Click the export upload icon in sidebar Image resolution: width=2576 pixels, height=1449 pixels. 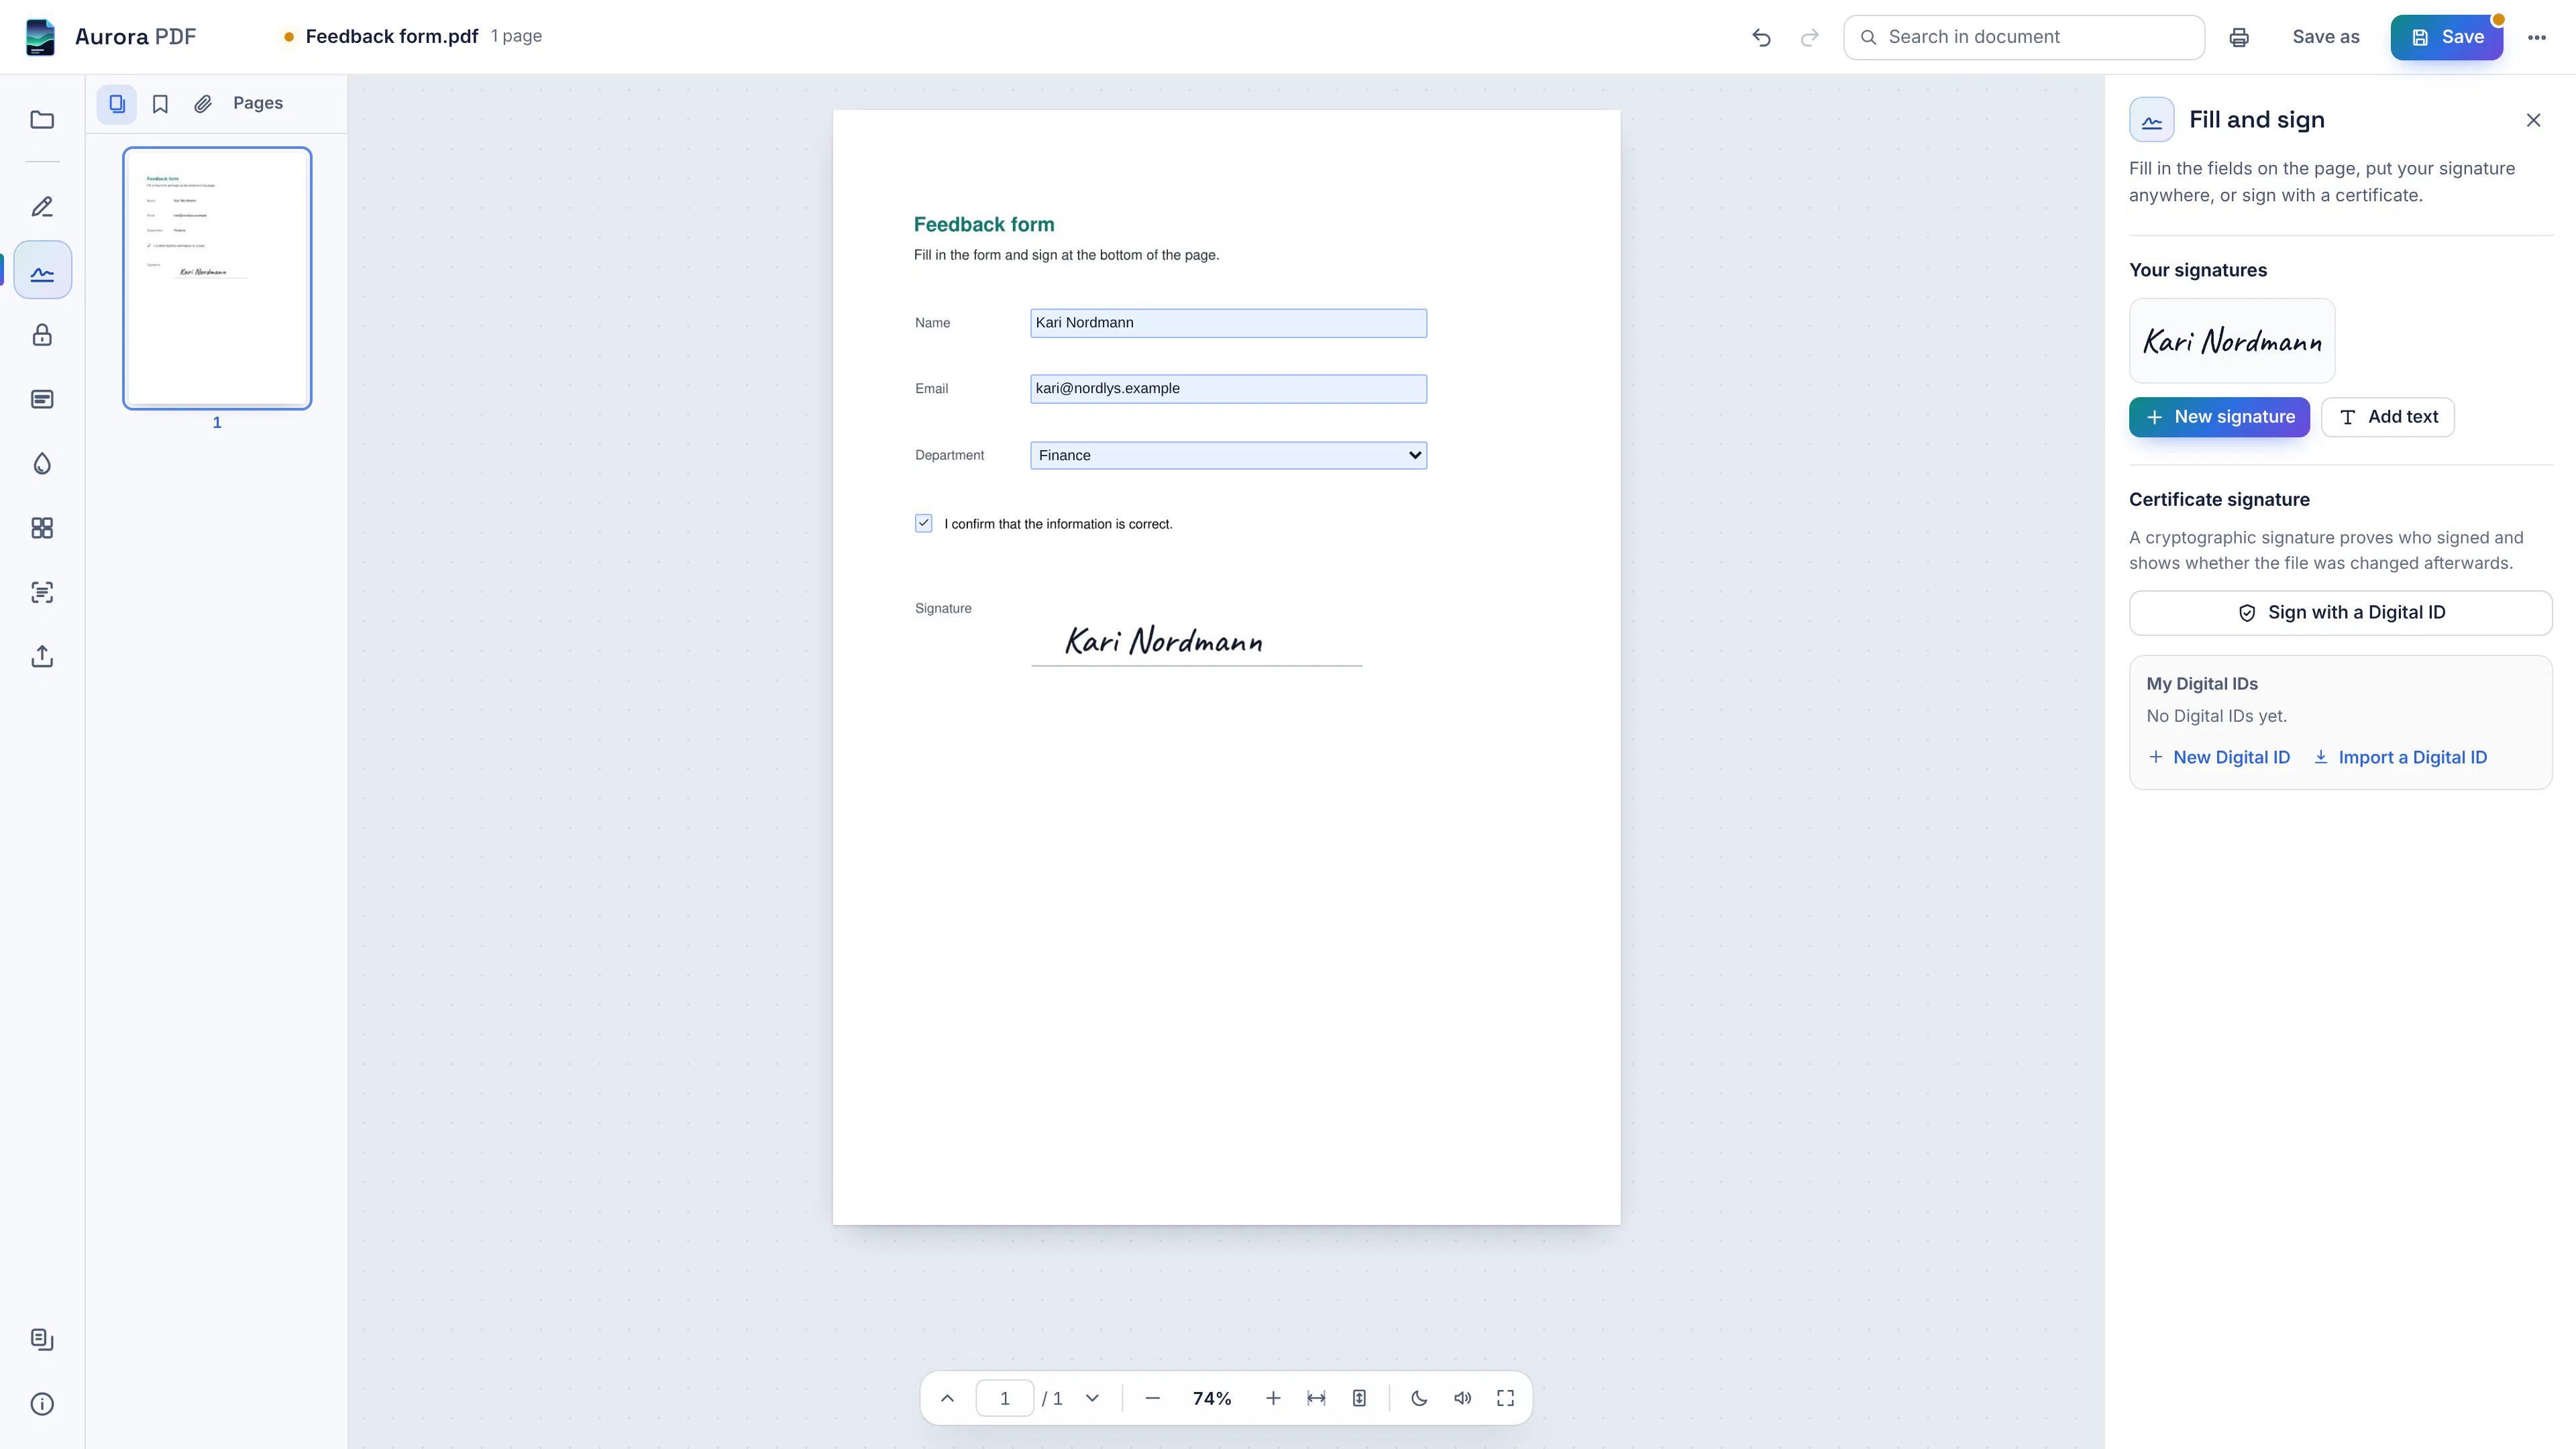click(42, 656)
